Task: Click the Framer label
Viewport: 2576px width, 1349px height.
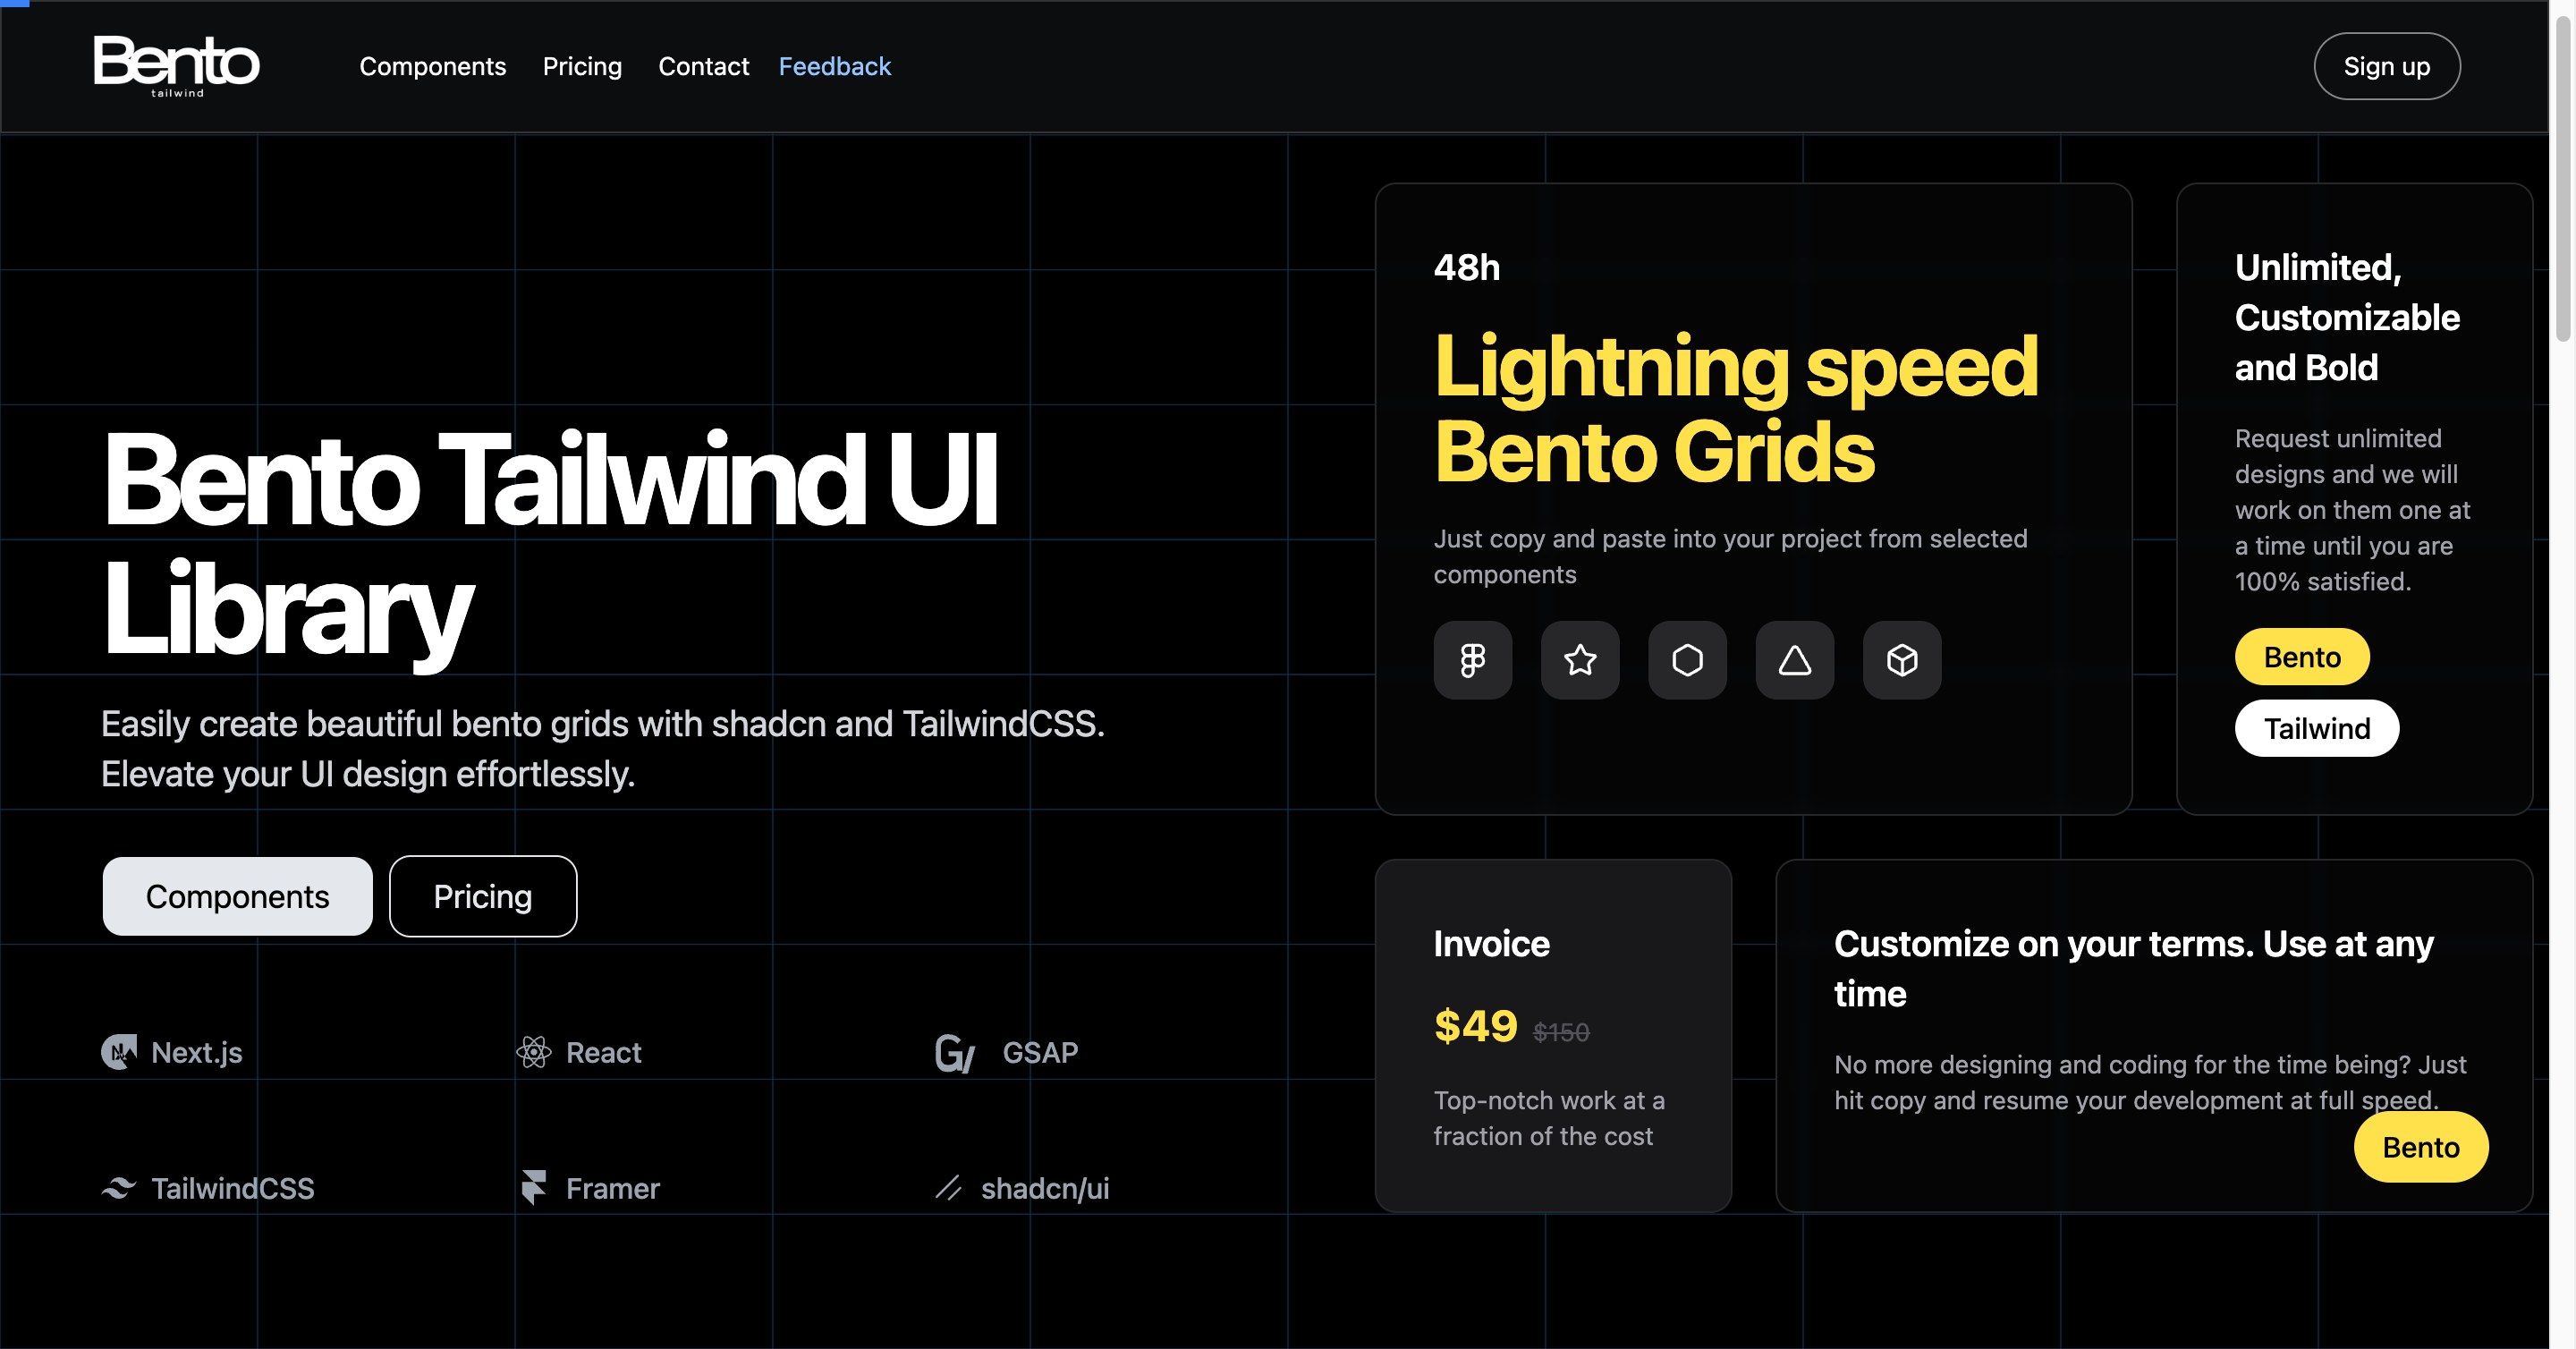Action: (613, 1188)
